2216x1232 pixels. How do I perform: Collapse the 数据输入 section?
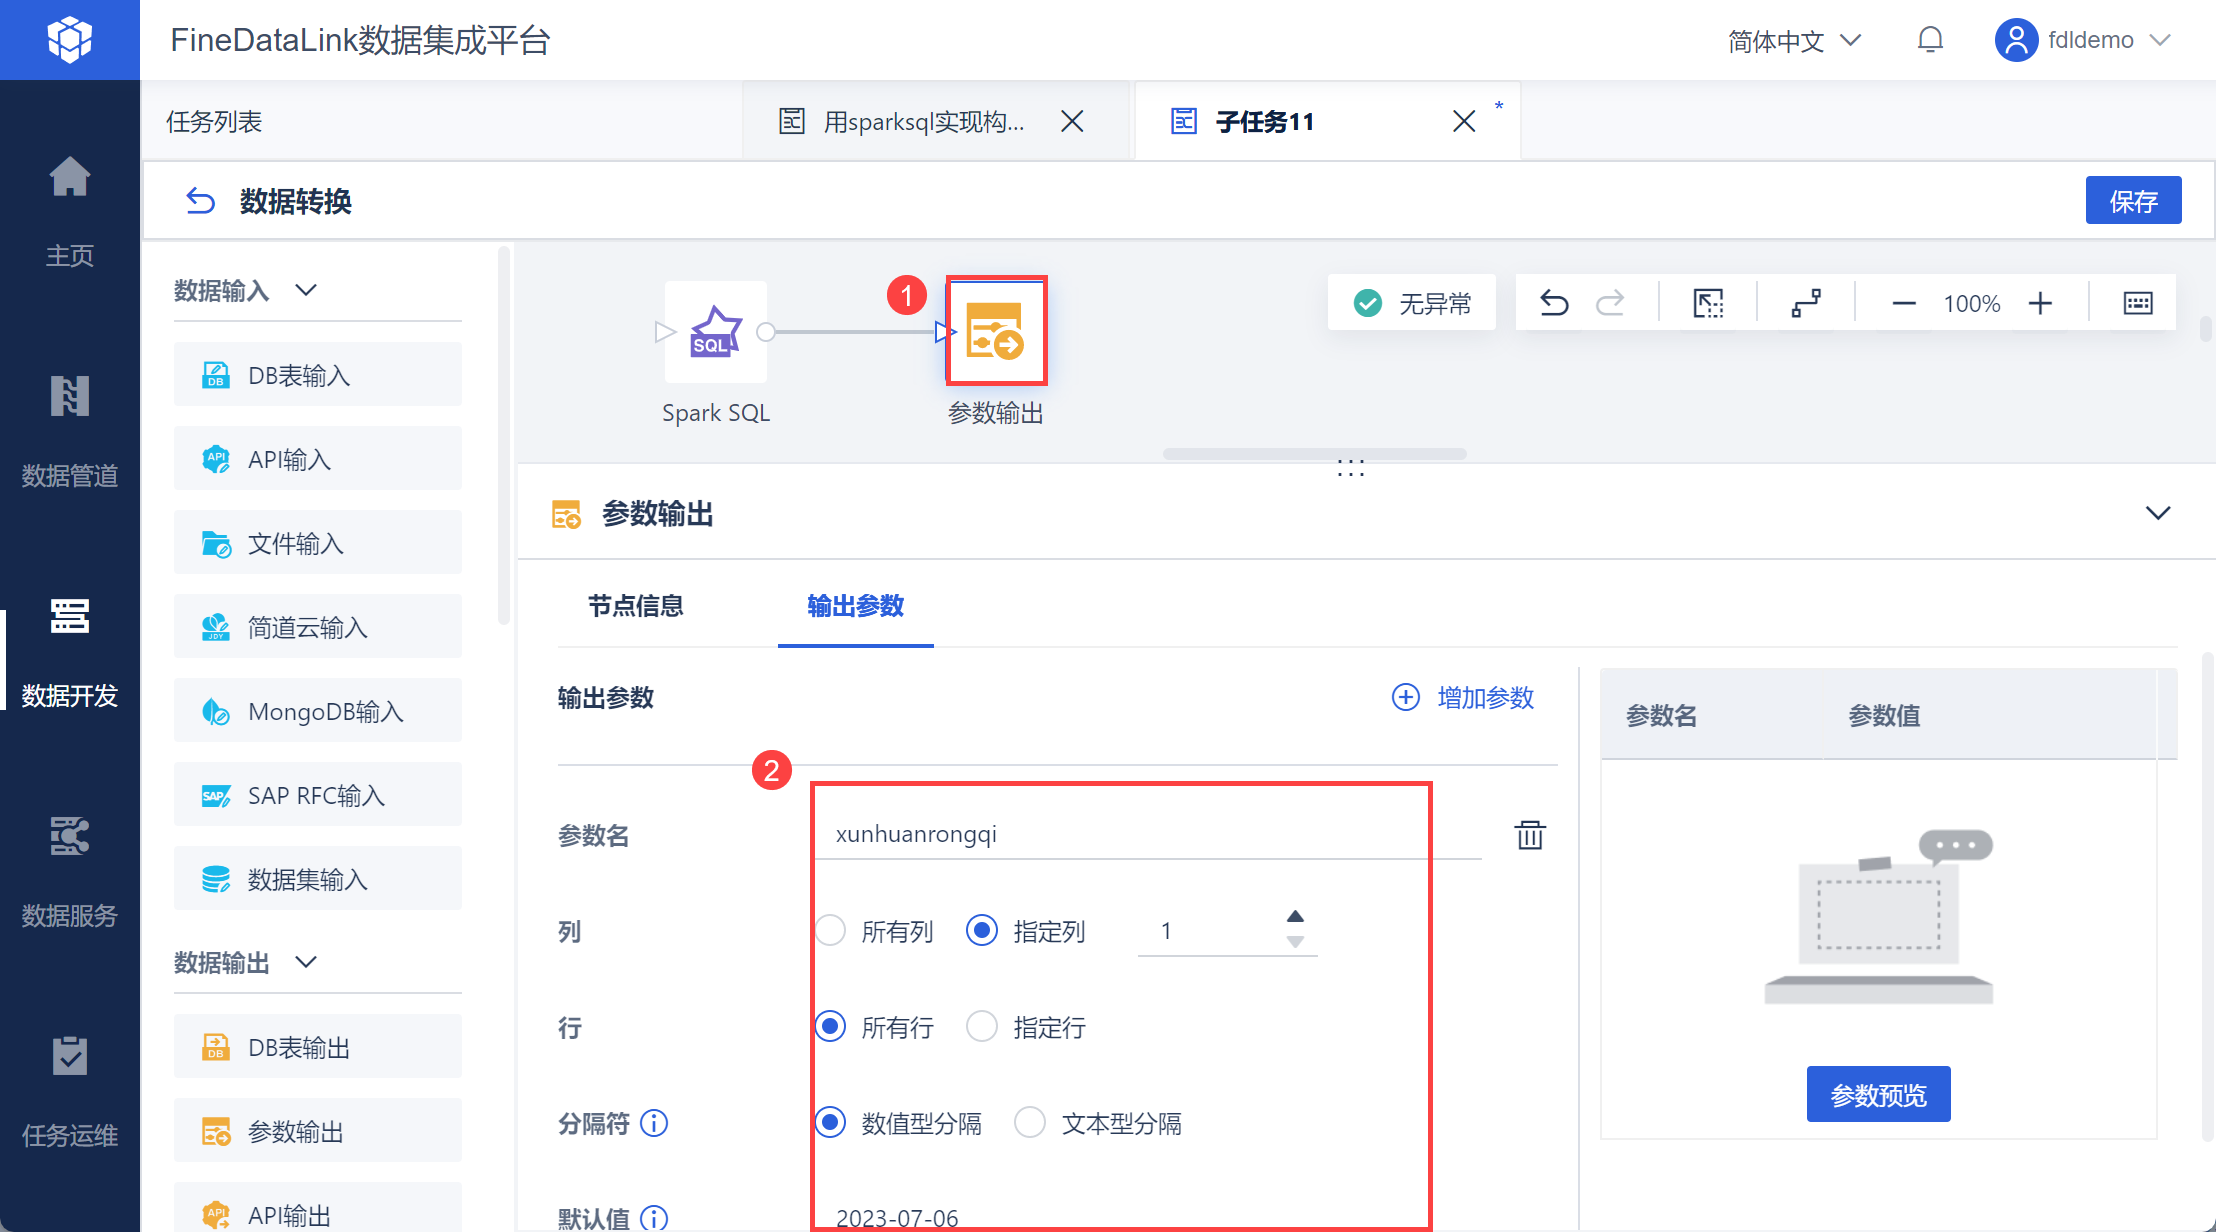tap(306, 290)
